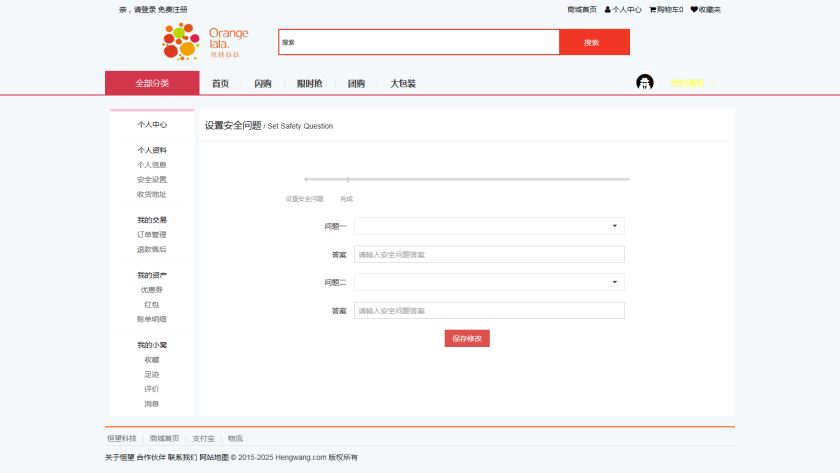Open 商城首页 link in top bar
Screen dimensions: 840x473
[582, 10]
